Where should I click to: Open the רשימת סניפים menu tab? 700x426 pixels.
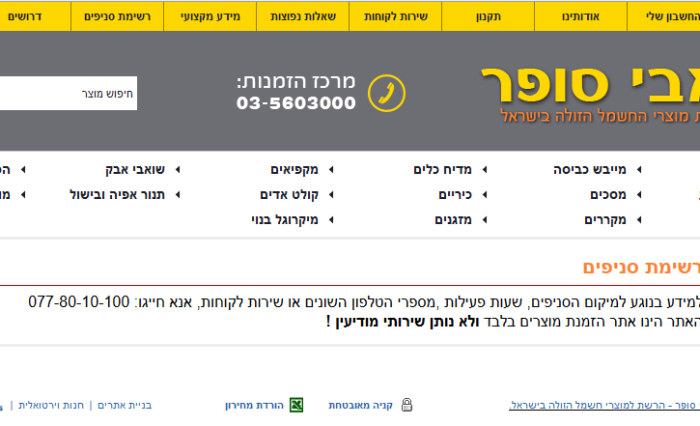click(117, 17)
